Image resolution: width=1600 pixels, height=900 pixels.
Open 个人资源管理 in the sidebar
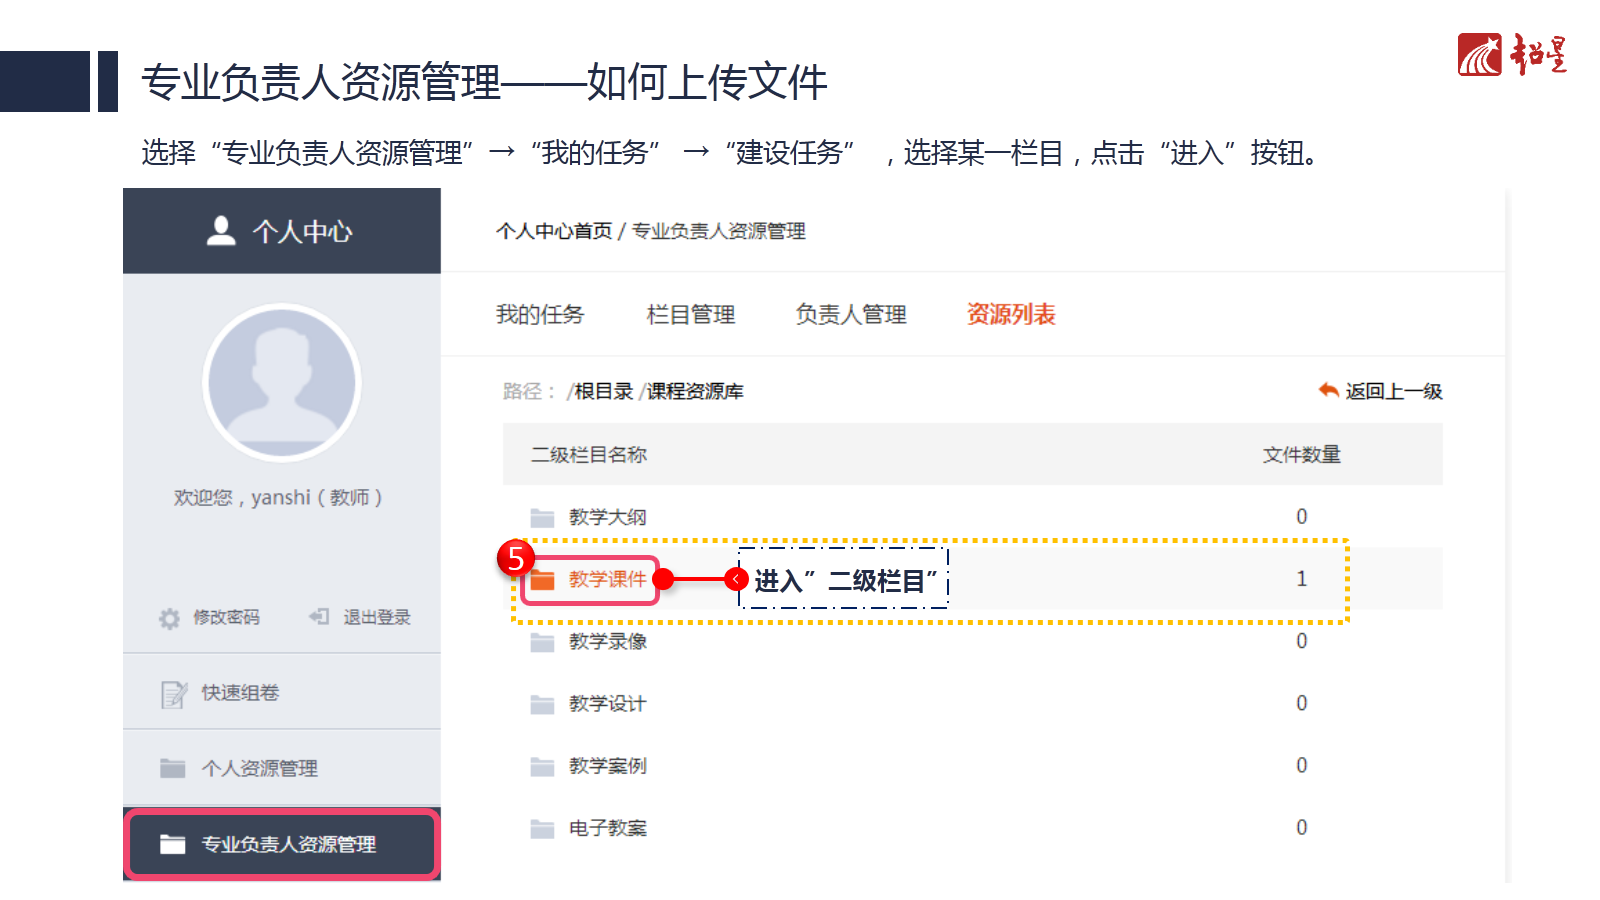(x=282, y=768)
